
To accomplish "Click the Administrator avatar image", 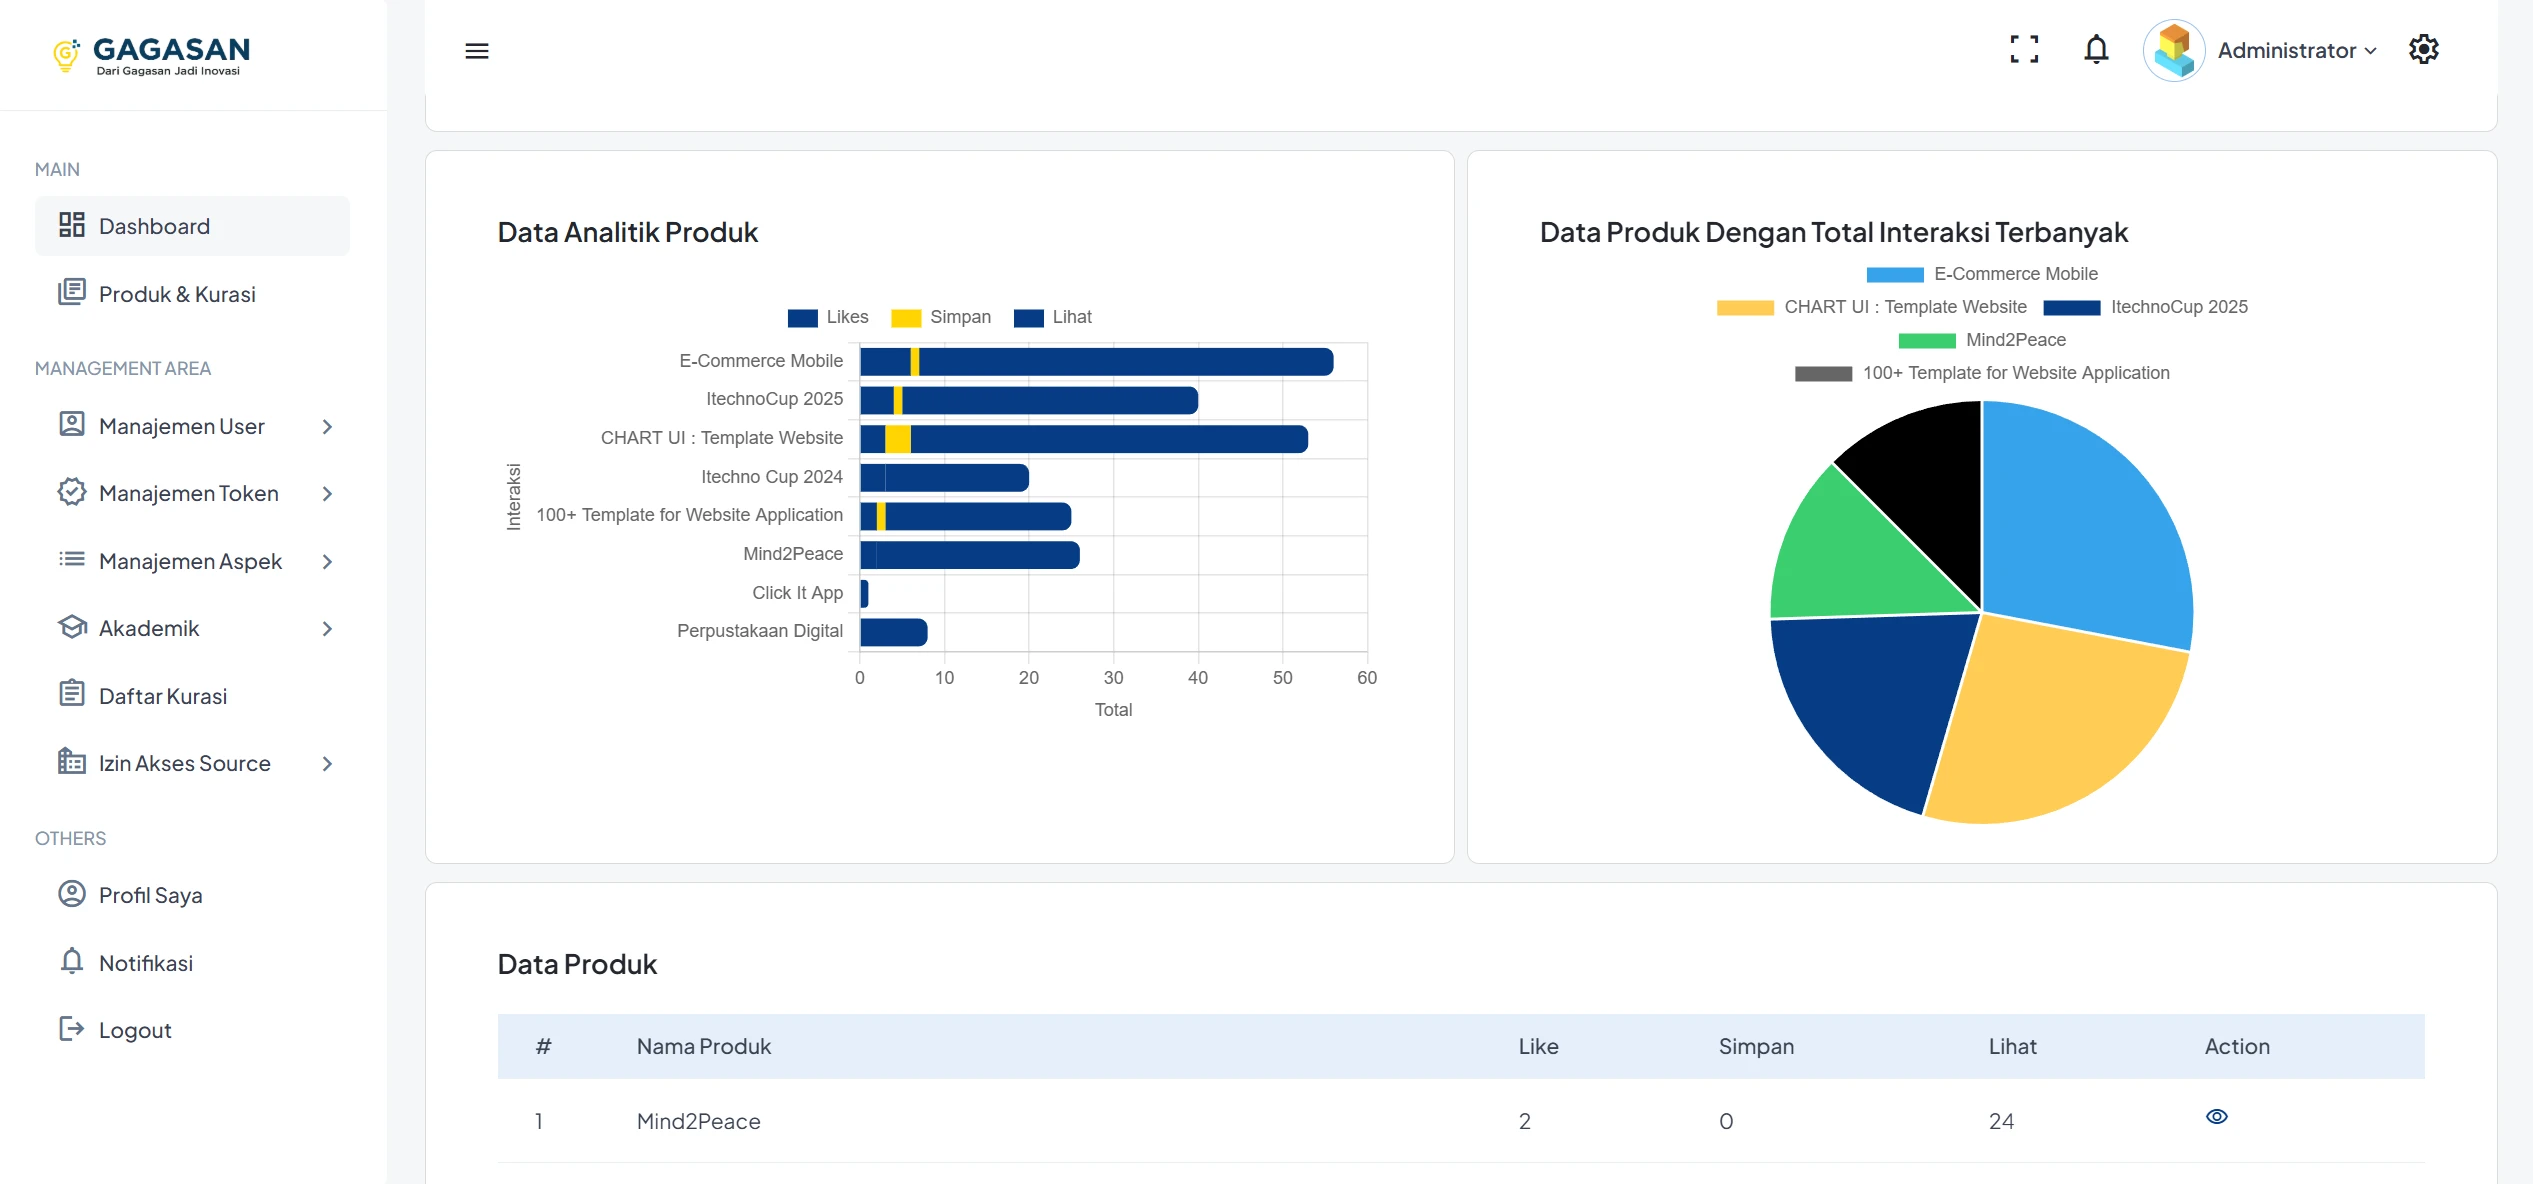I will [x=2174, y=50].
